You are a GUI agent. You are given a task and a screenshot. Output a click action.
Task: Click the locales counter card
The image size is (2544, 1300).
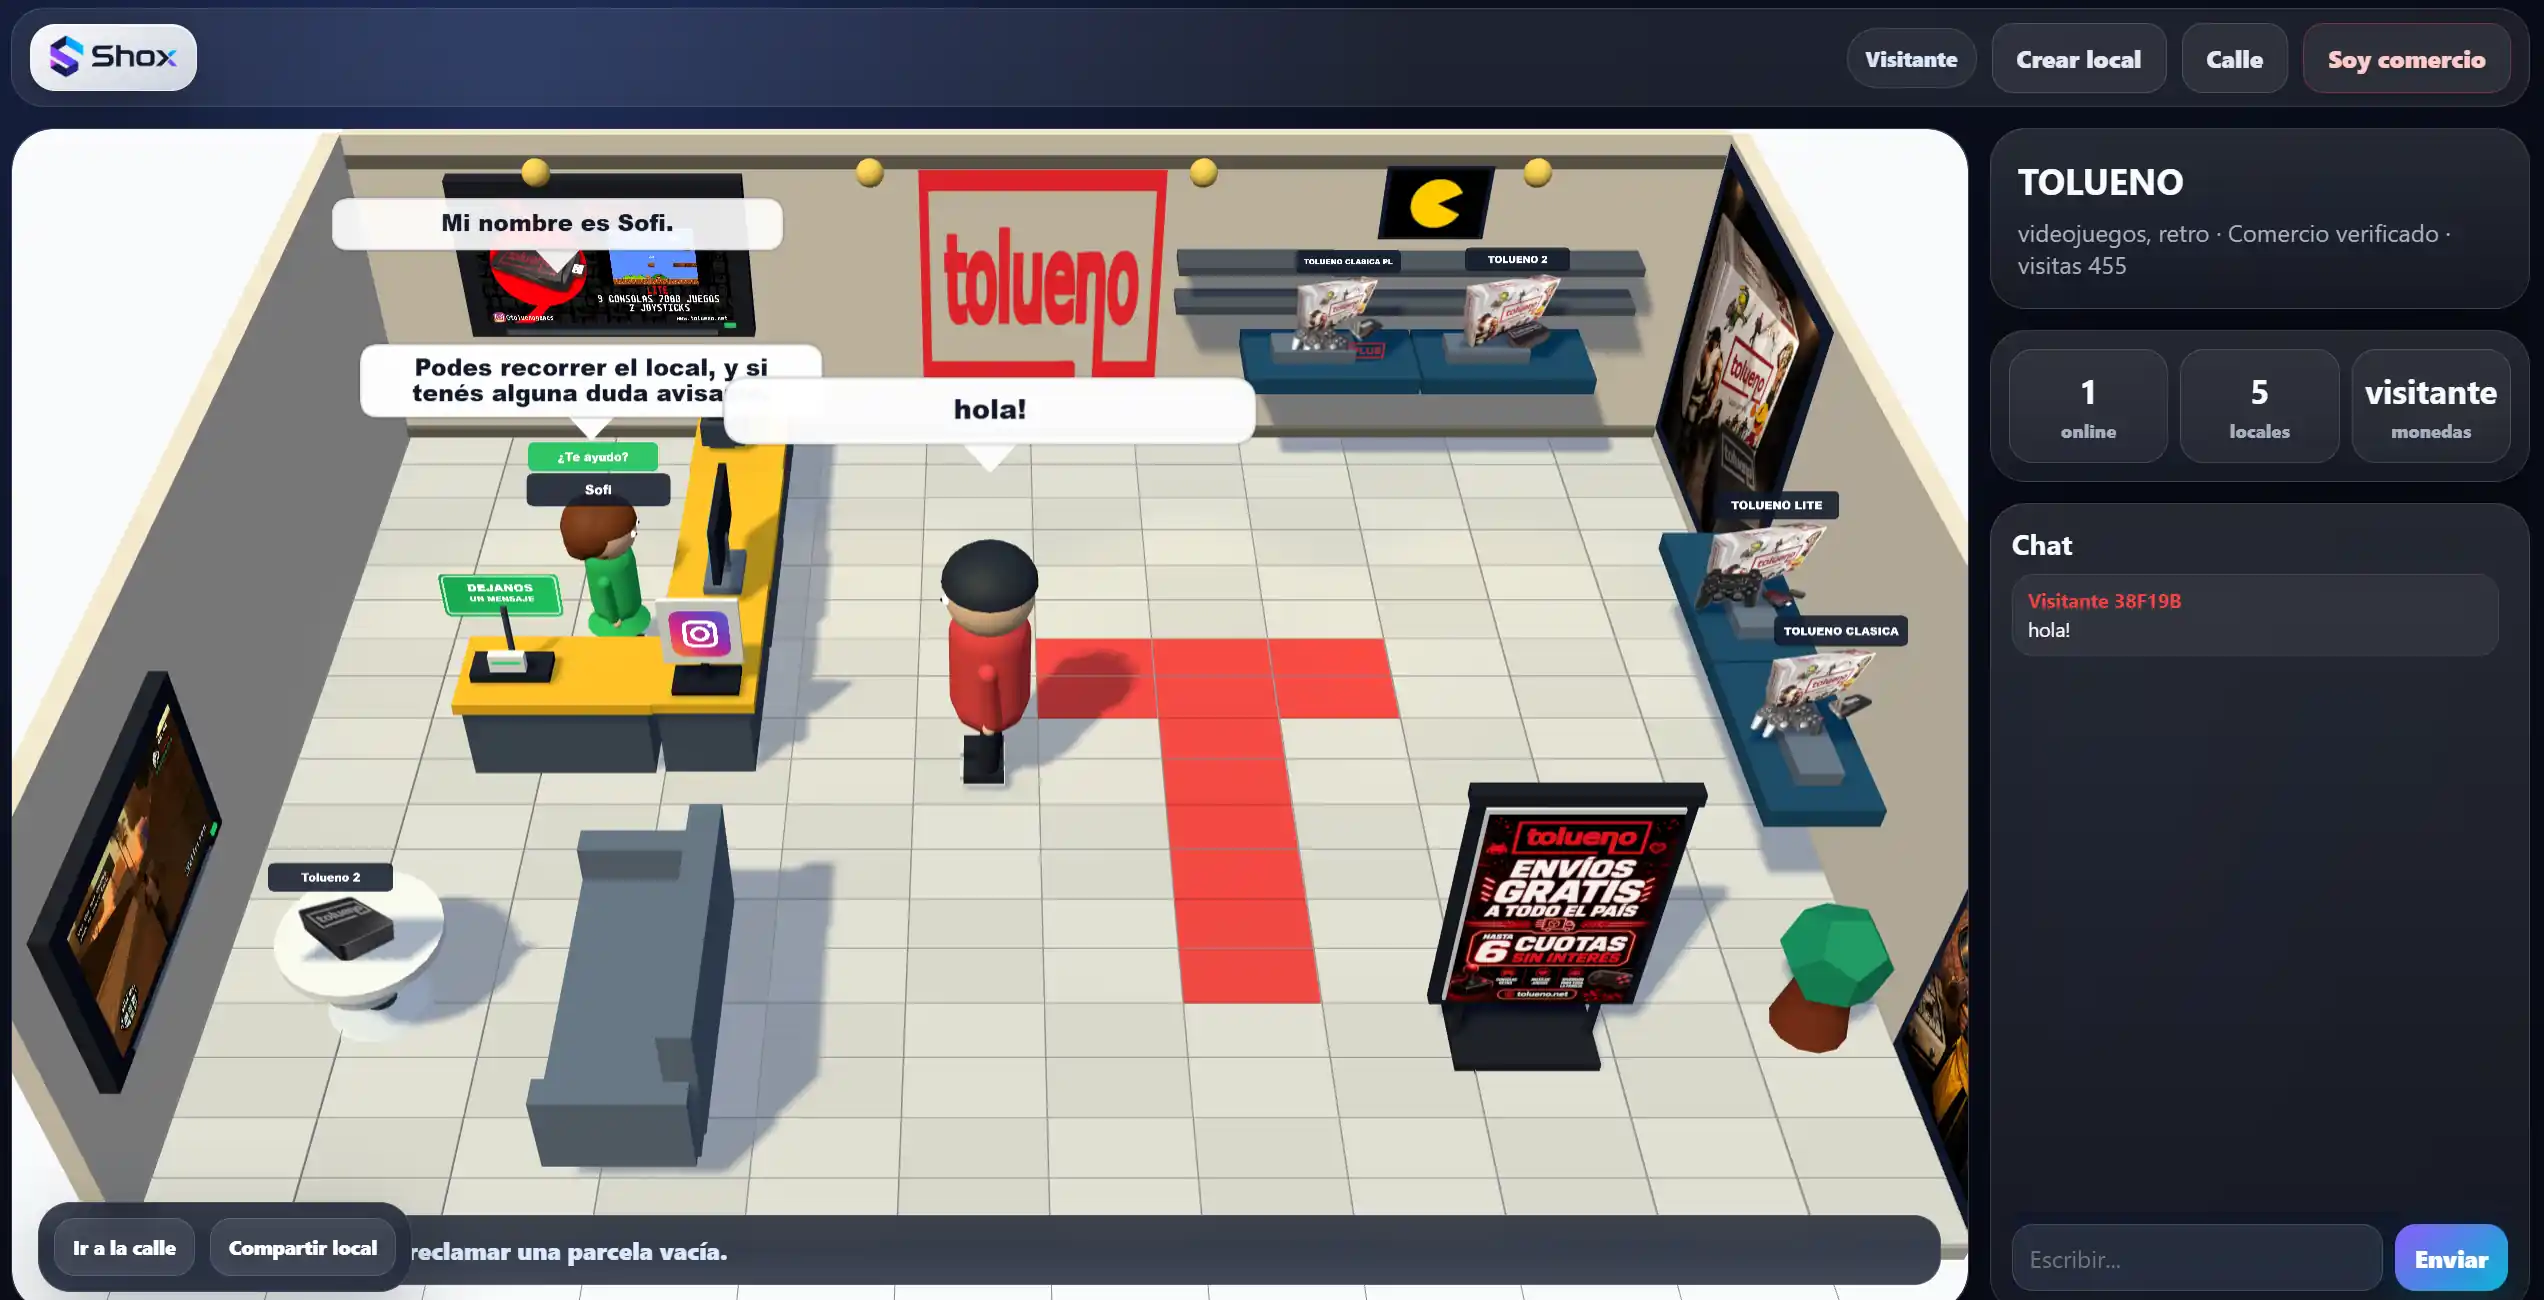pos(2259,406)
